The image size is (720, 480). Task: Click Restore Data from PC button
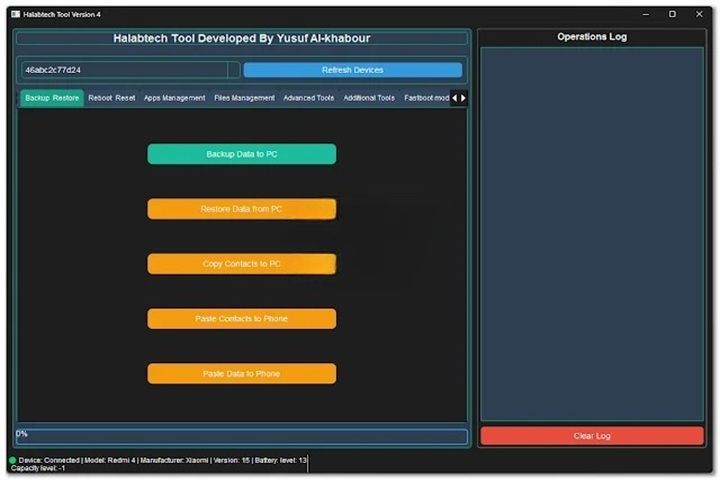241,209
